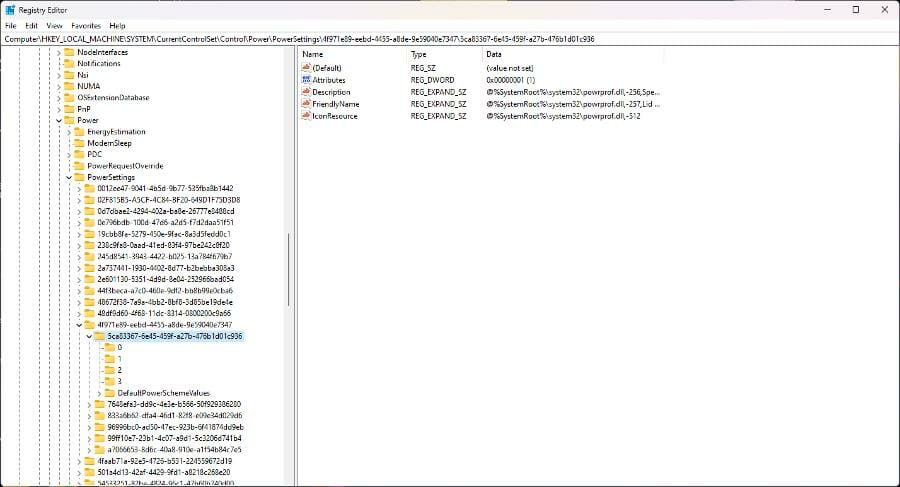
Task: Click the 0x00000001 (1) Attributes data
Action: [510, 80]
